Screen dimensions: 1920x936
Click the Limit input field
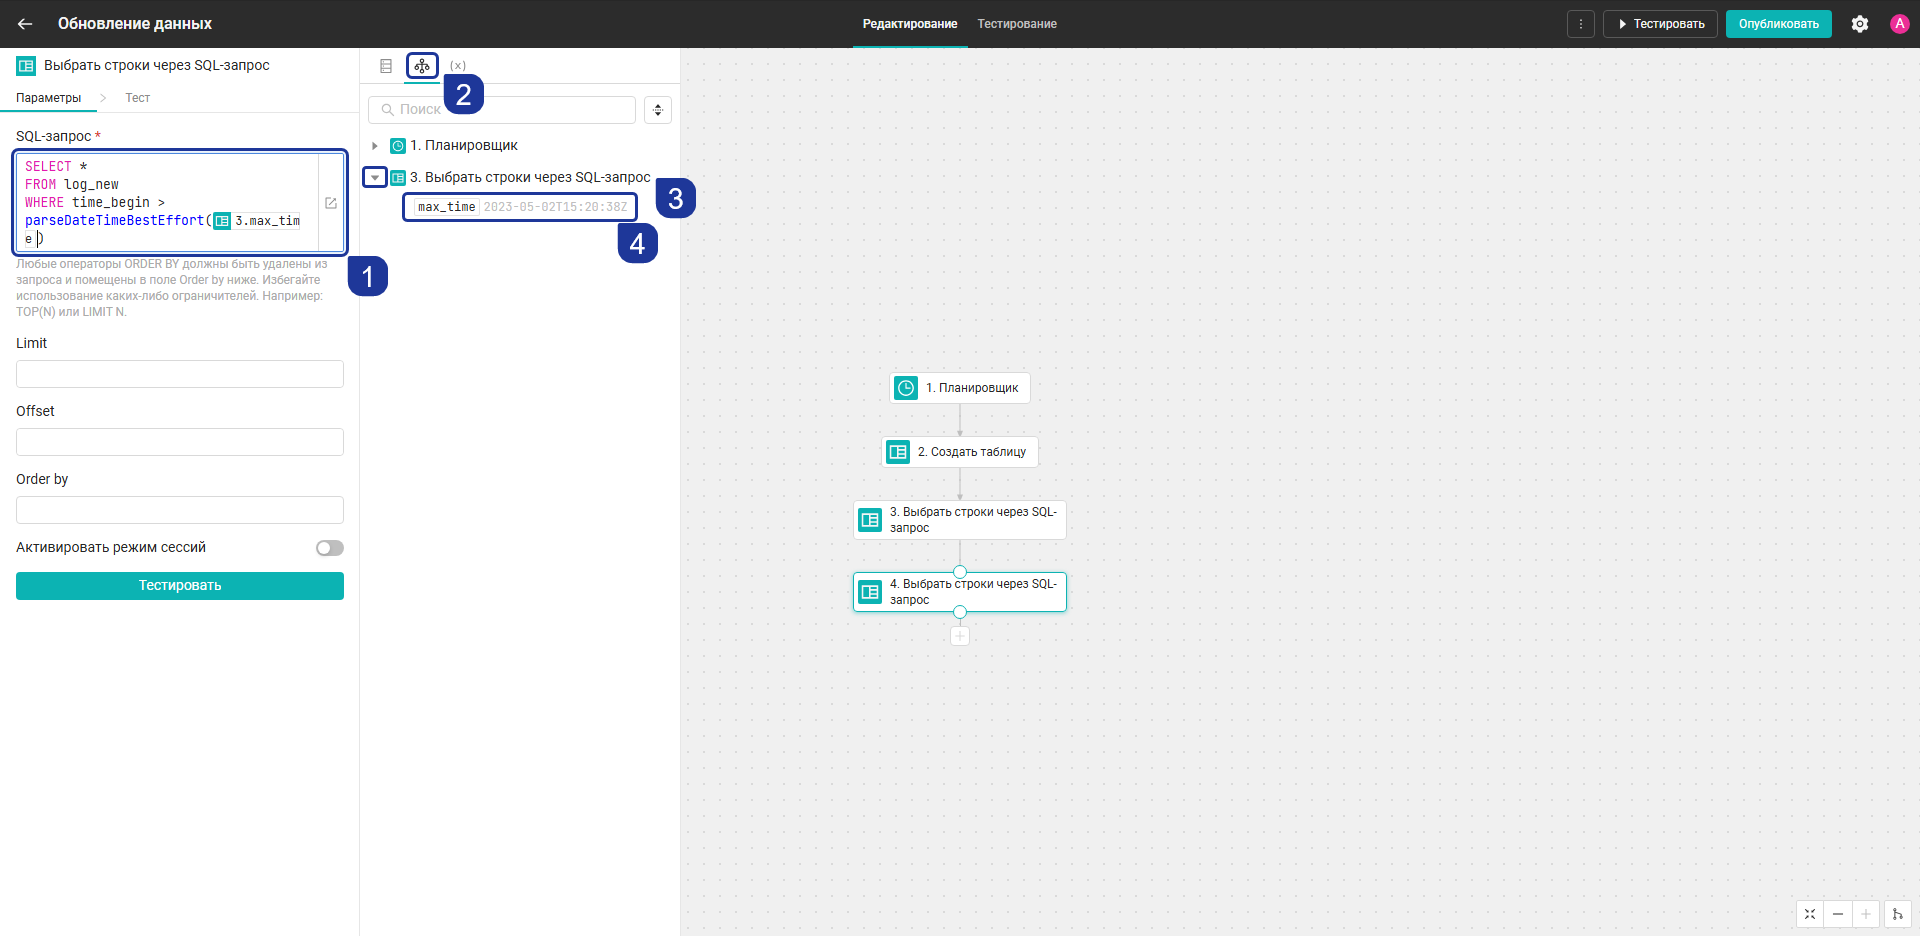(x=180, y=374)
